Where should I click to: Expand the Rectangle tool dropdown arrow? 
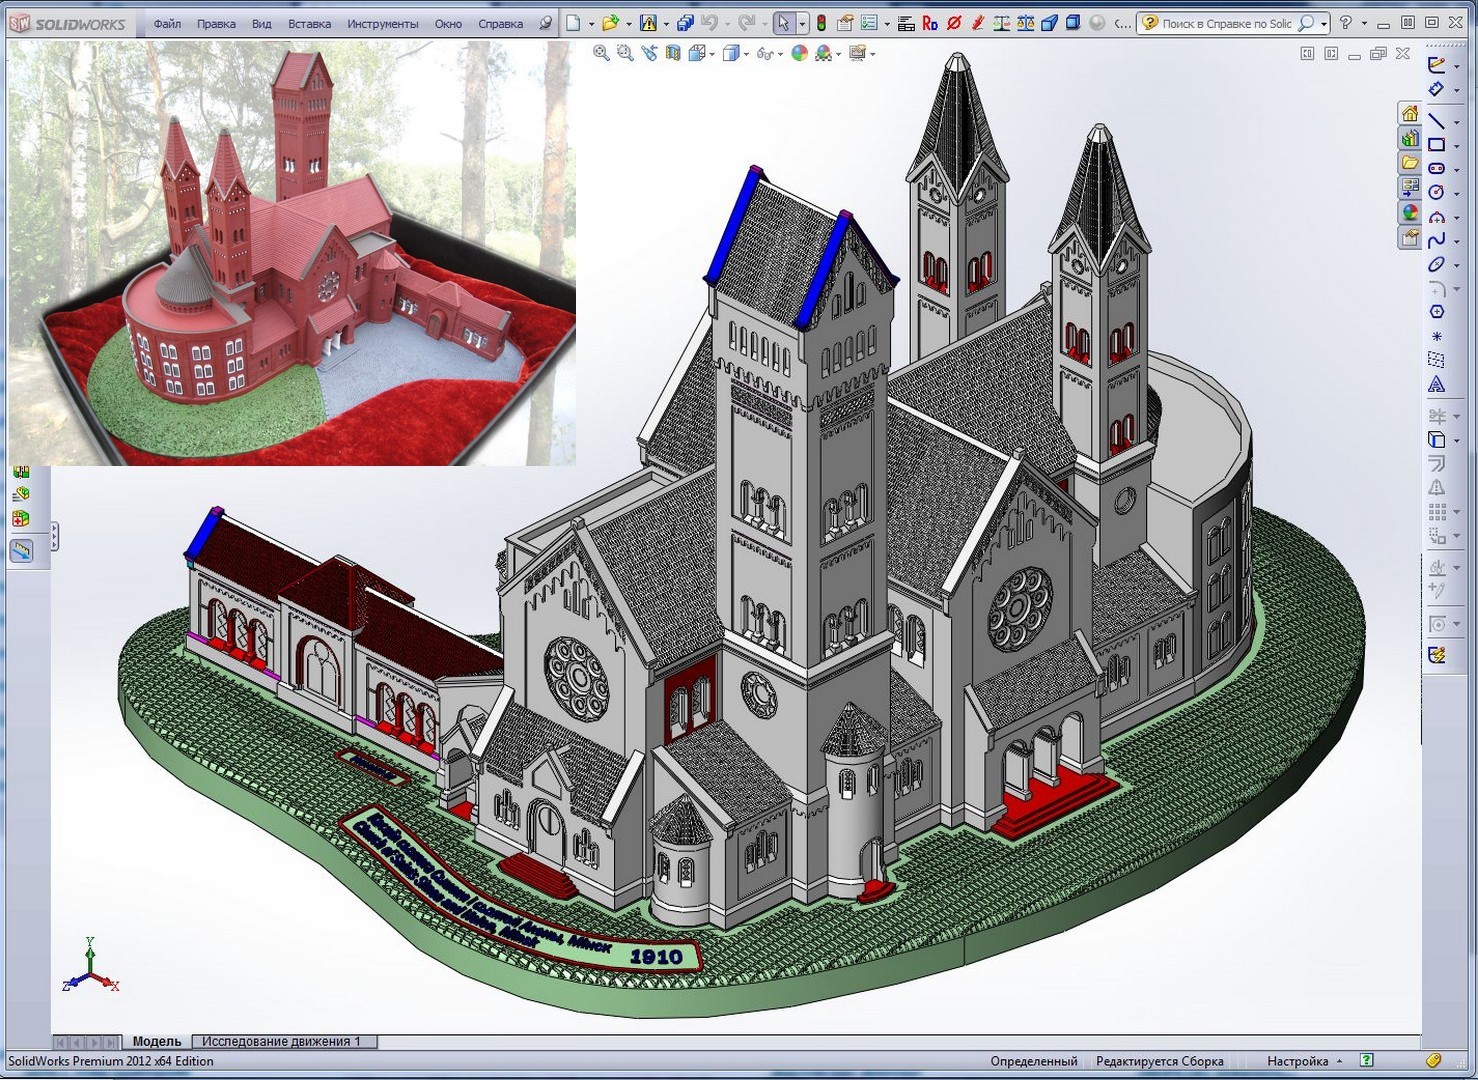click(1456, 146)
